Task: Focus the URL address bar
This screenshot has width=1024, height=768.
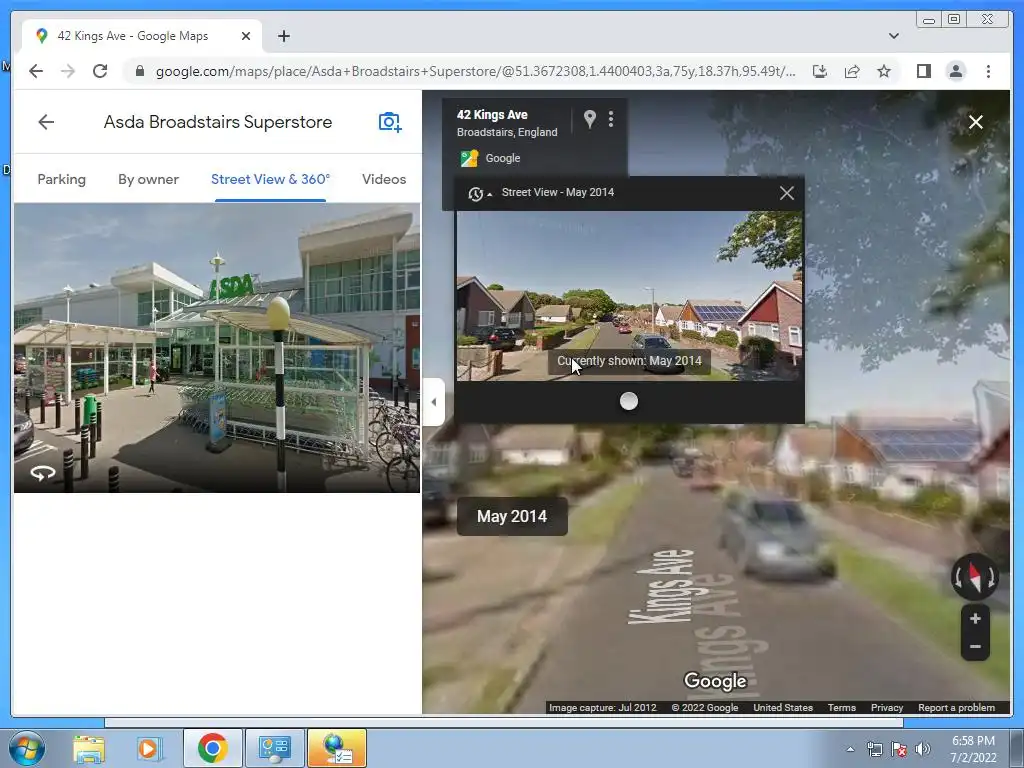Action: tap(475, 71)
